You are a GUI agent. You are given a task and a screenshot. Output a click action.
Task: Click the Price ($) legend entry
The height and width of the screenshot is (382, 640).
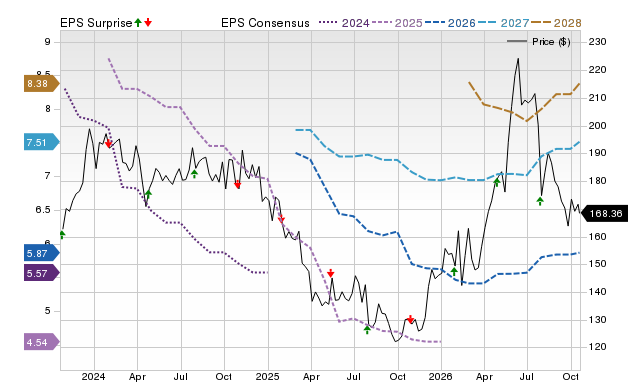(538, 42)
